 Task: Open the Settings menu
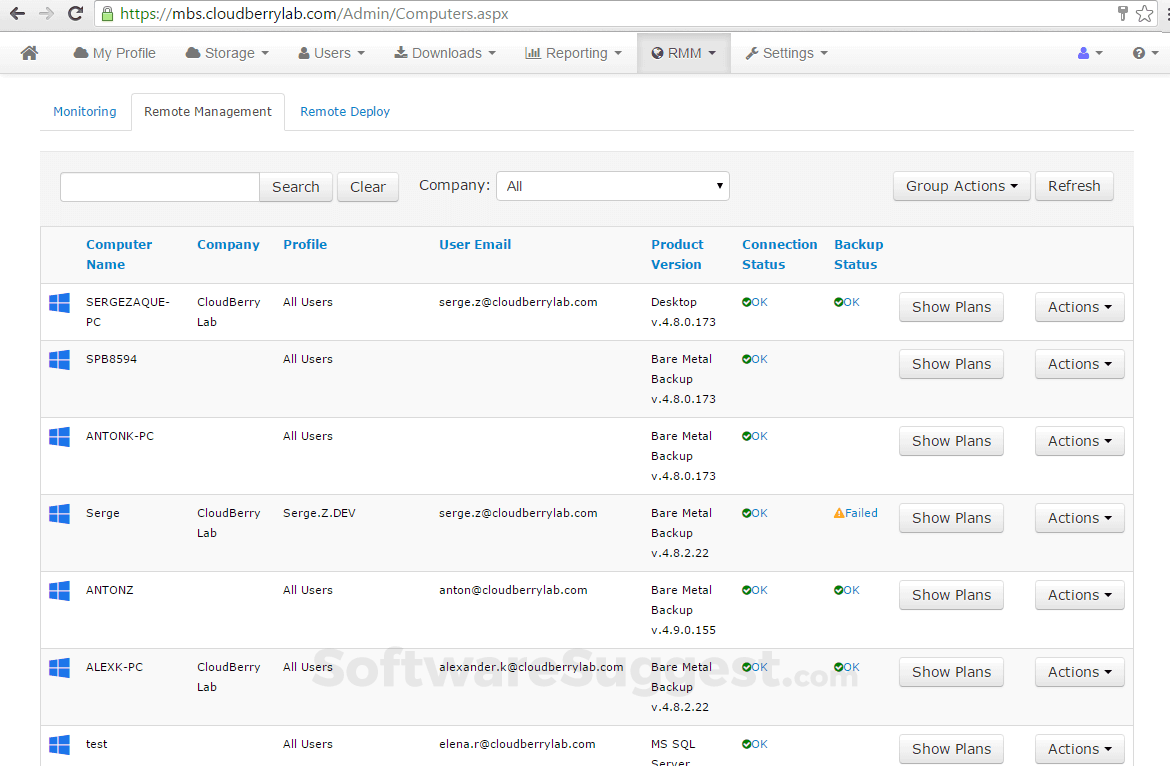coord(786,52)
